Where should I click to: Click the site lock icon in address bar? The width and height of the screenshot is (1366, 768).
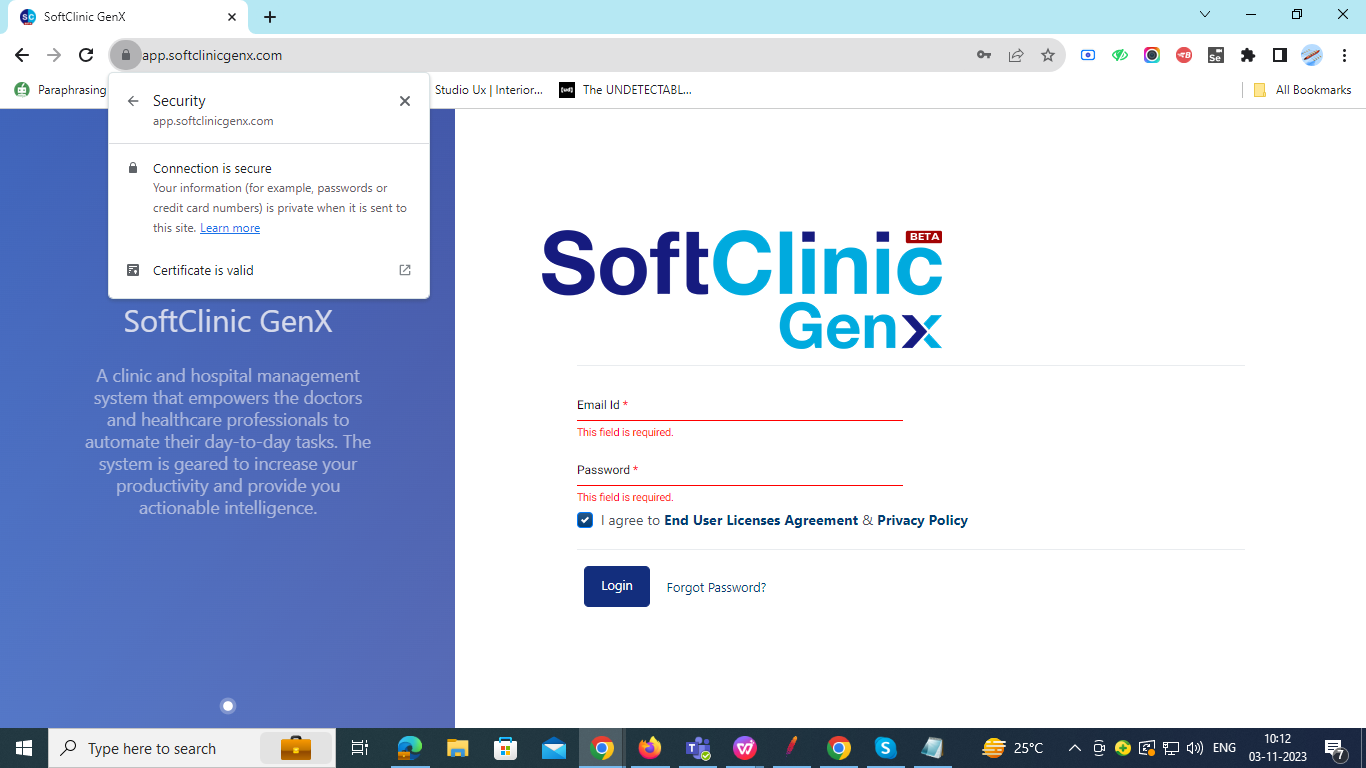tap(125, 55)
